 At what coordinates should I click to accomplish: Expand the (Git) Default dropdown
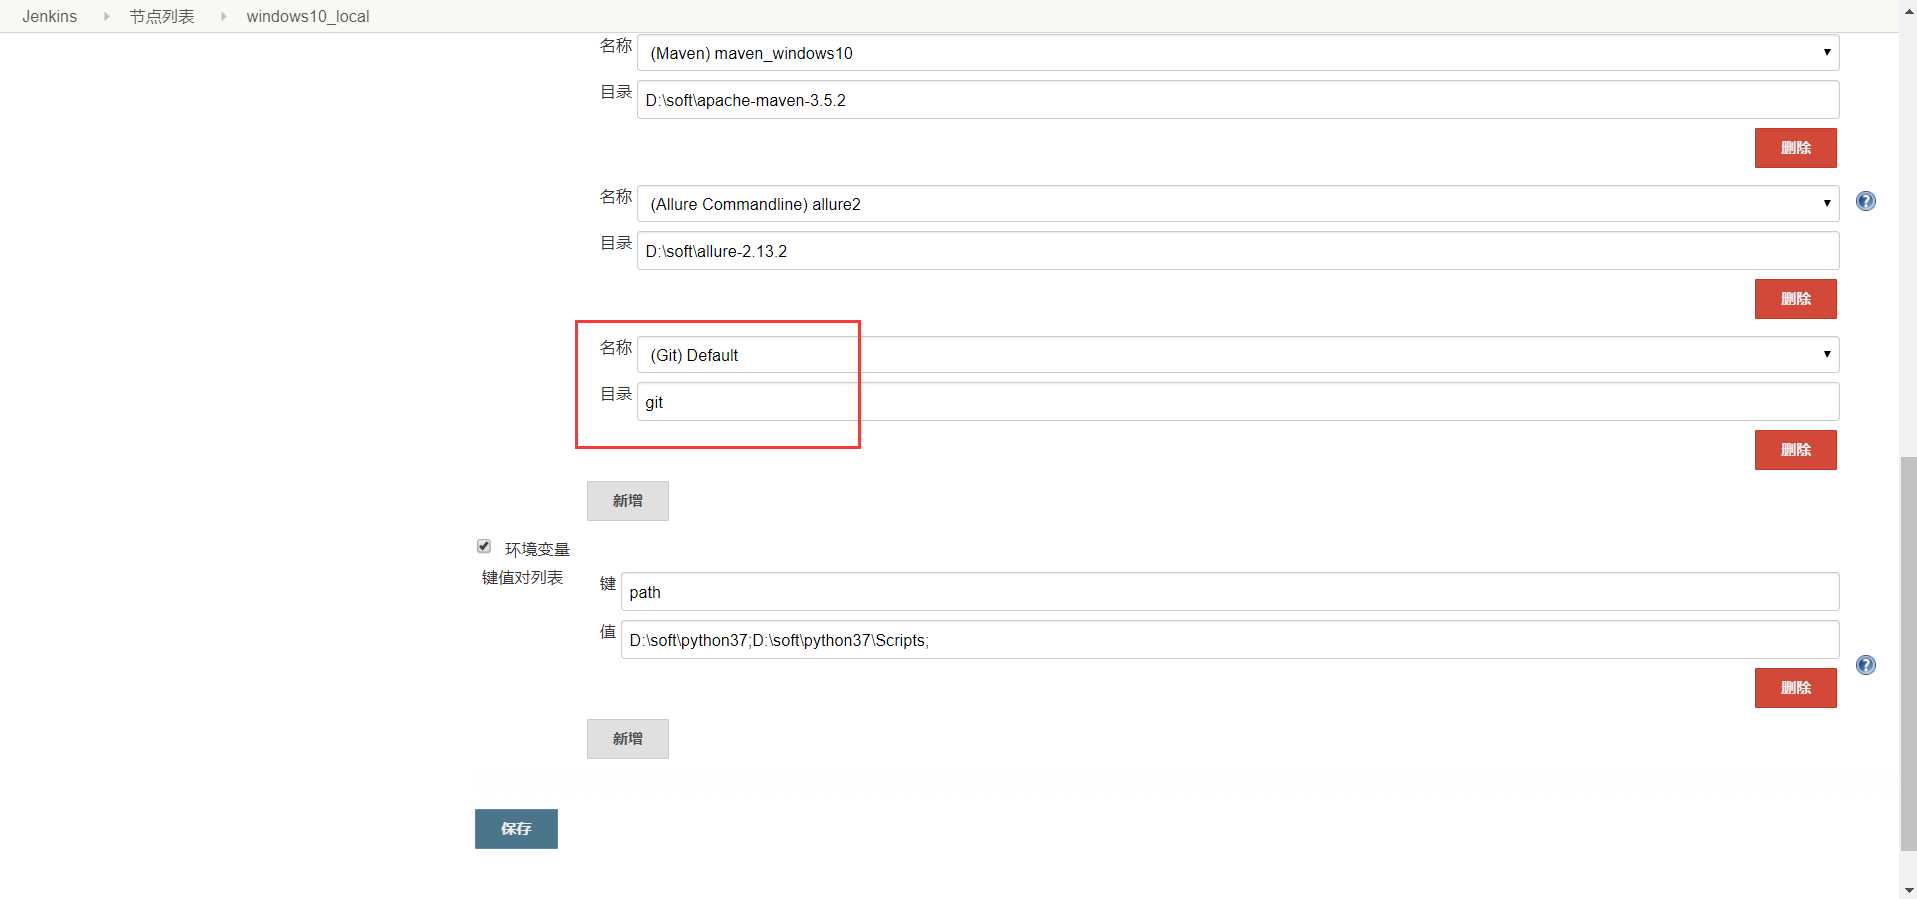1238,355
